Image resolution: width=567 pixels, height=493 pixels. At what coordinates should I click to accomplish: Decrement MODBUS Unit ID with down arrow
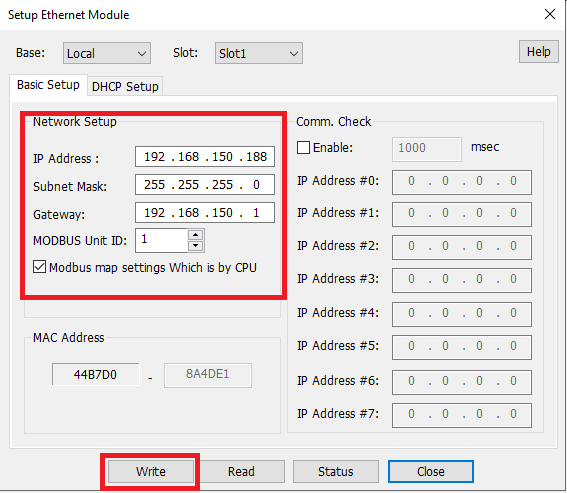coord(196,246)
